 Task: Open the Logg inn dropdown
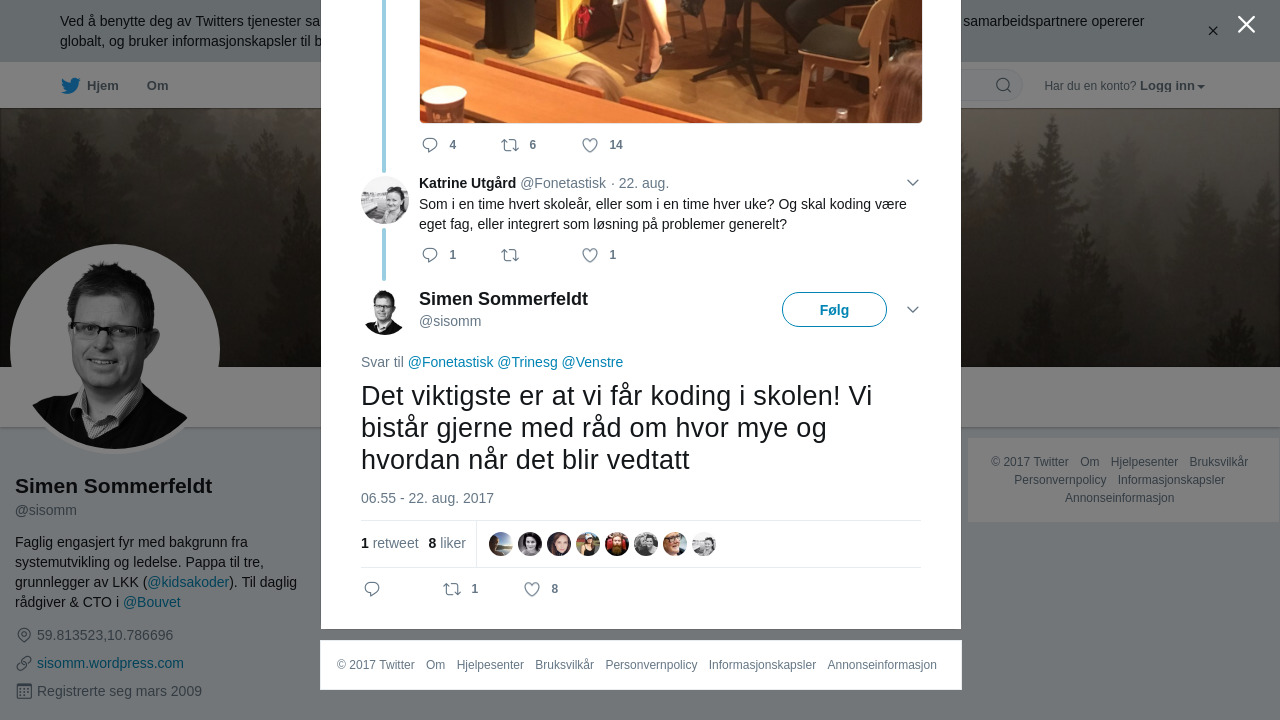coord(1172,86)
